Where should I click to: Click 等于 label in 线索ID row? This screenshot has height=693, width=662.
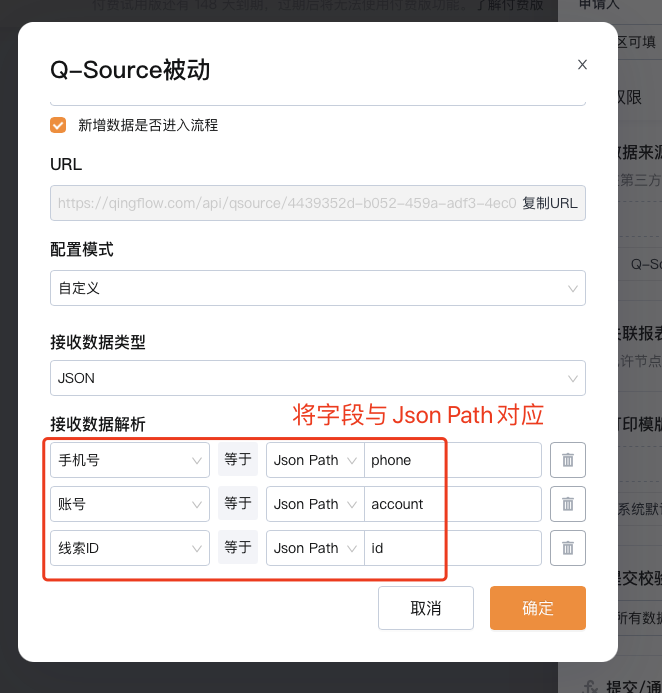(238, 547)
